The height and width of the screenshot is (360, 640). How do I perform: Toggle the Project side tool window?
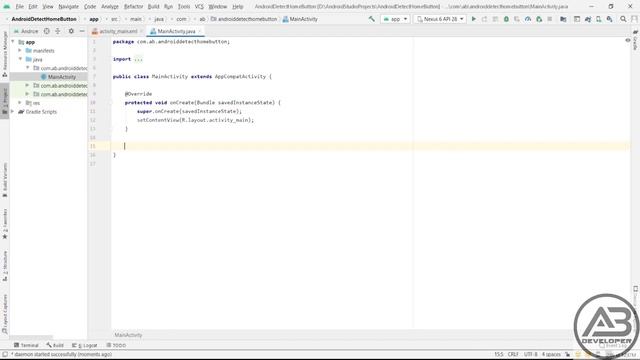coord(5,102)
